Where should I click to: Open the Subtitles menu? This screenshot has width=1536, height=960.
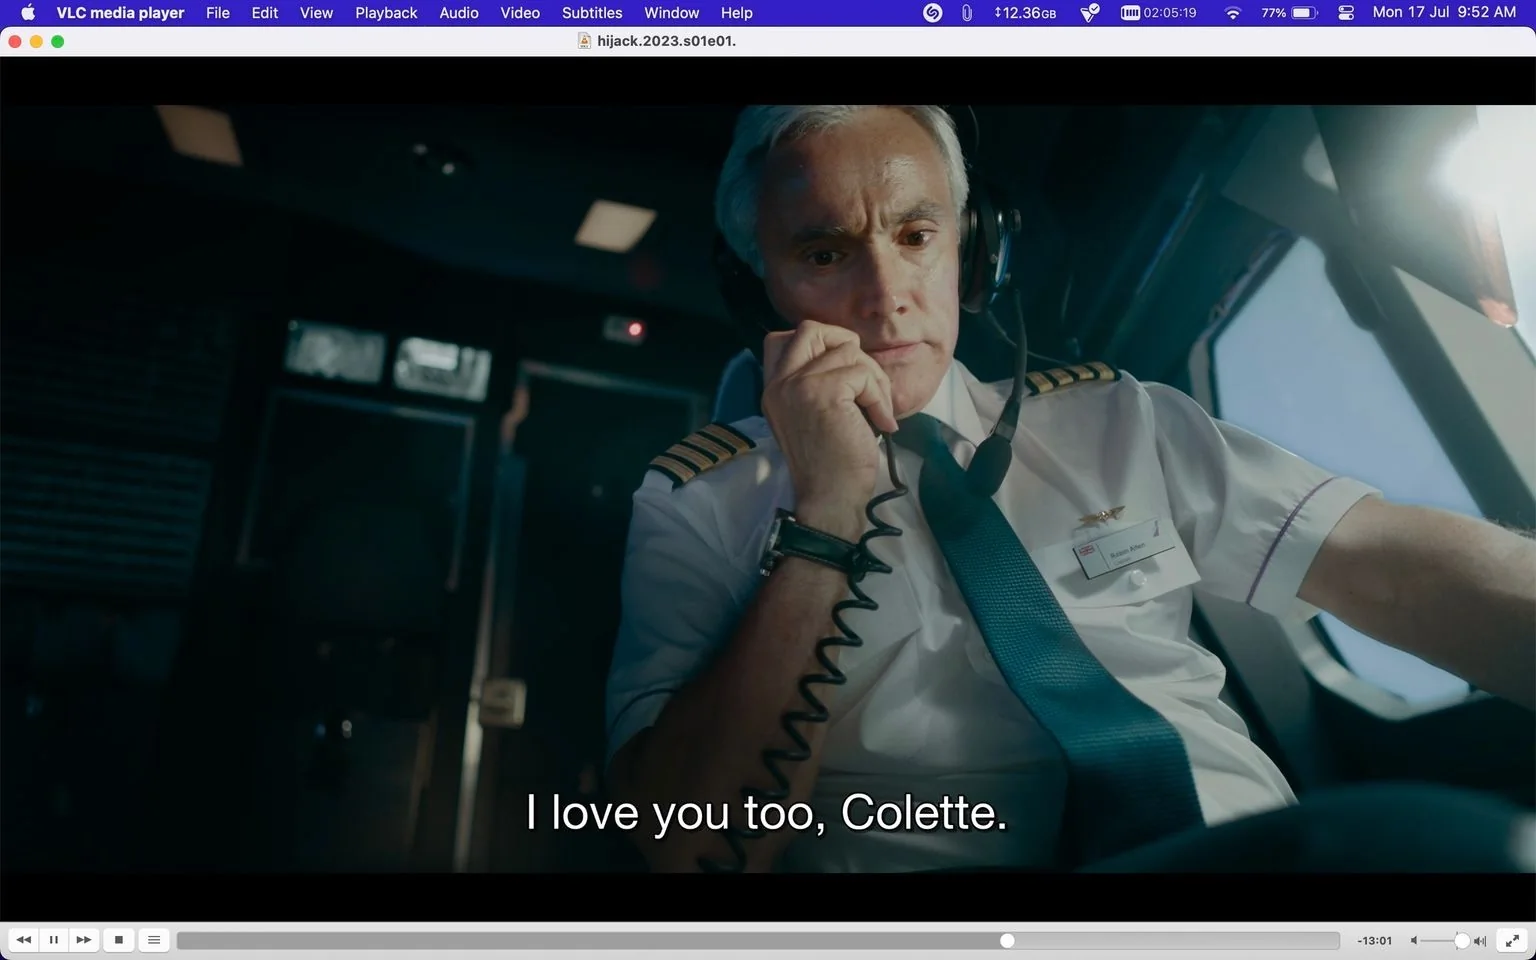click(592, 13)
